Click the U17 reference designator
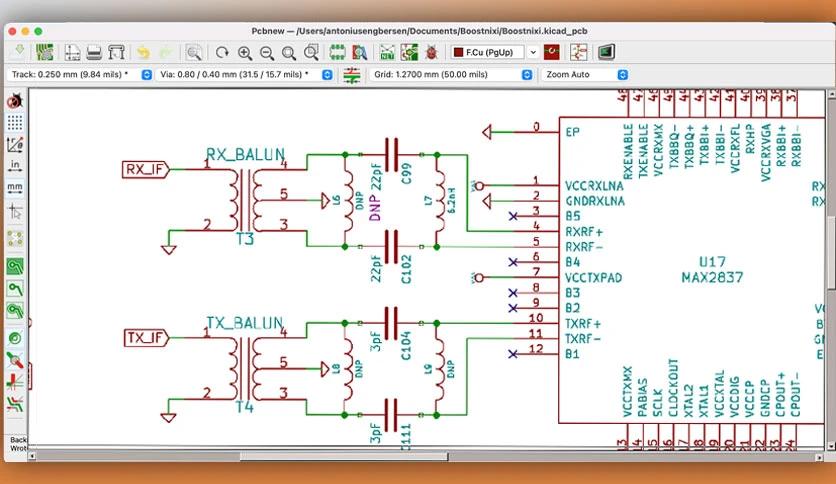 712,262
